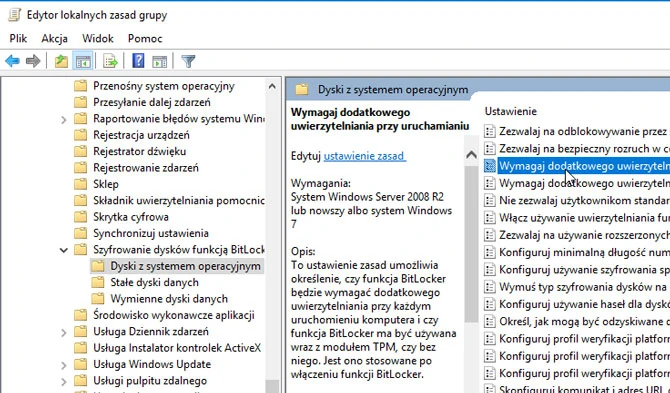Click the ustawienie zasad link

pyautogui.click(x=364, y=156)
